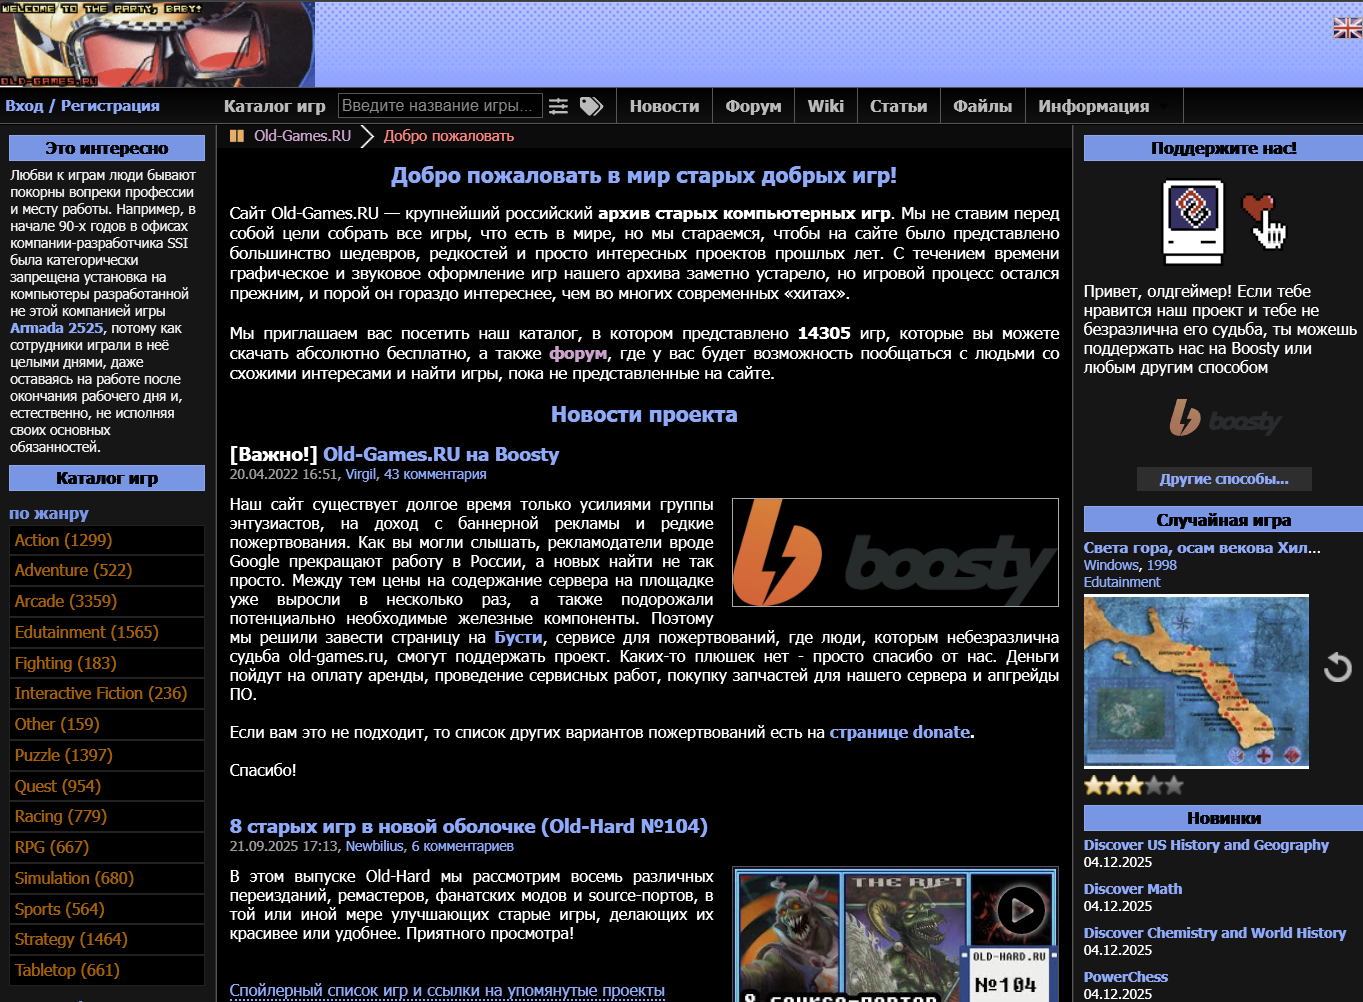Click the Old-Games.RU breadcrumb link
1363x1002 pixels.
(302, 136)
